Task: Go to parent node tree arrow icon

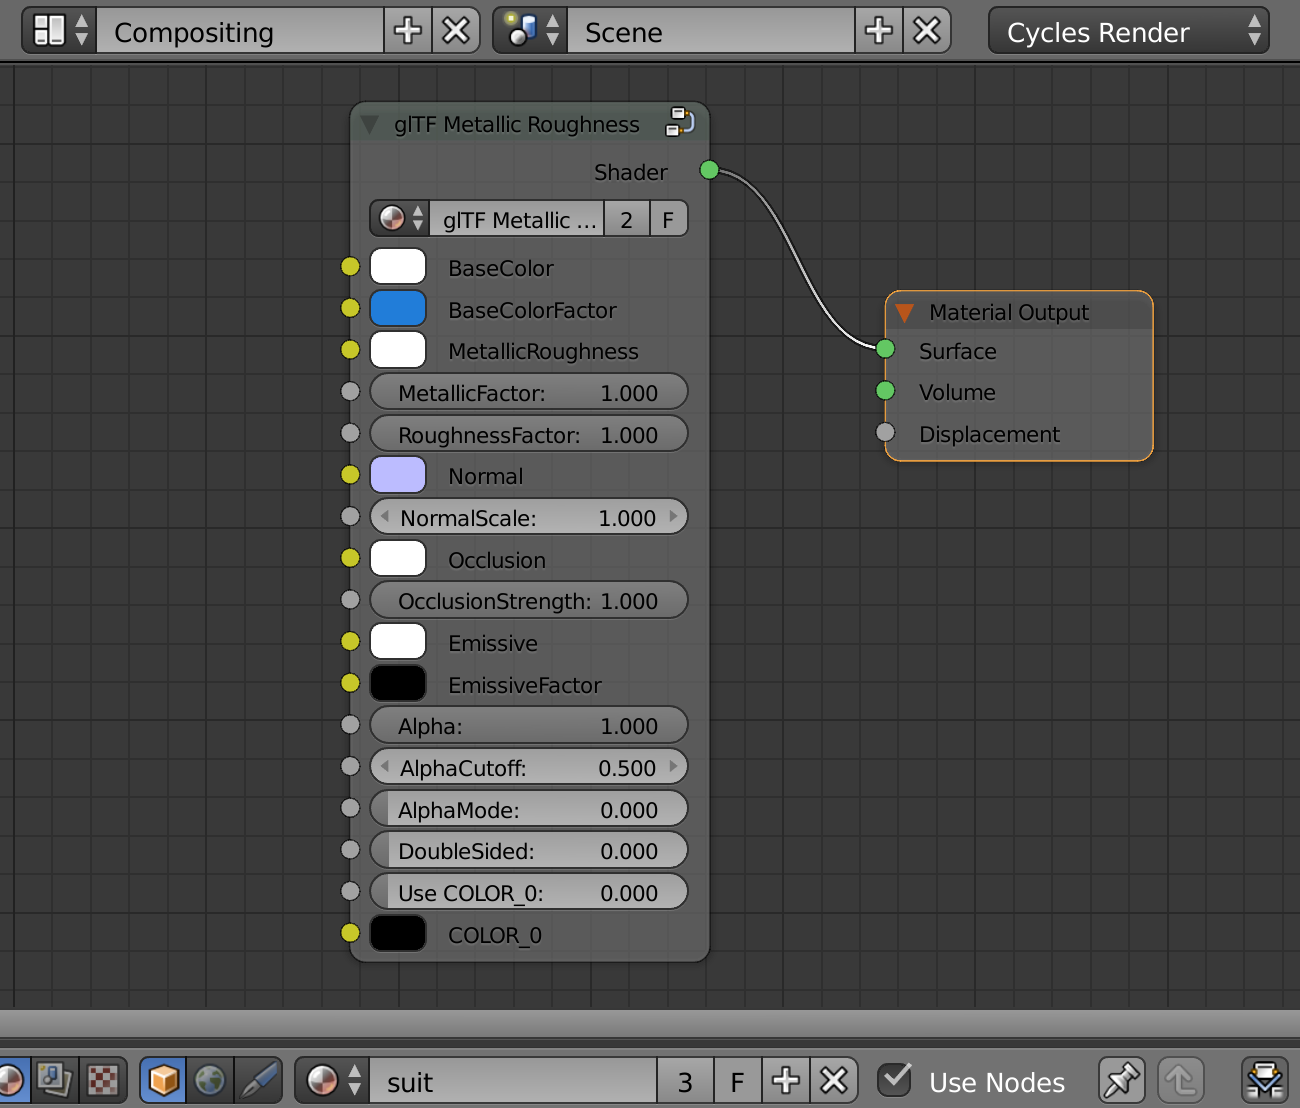Action: [1181, 1080]
